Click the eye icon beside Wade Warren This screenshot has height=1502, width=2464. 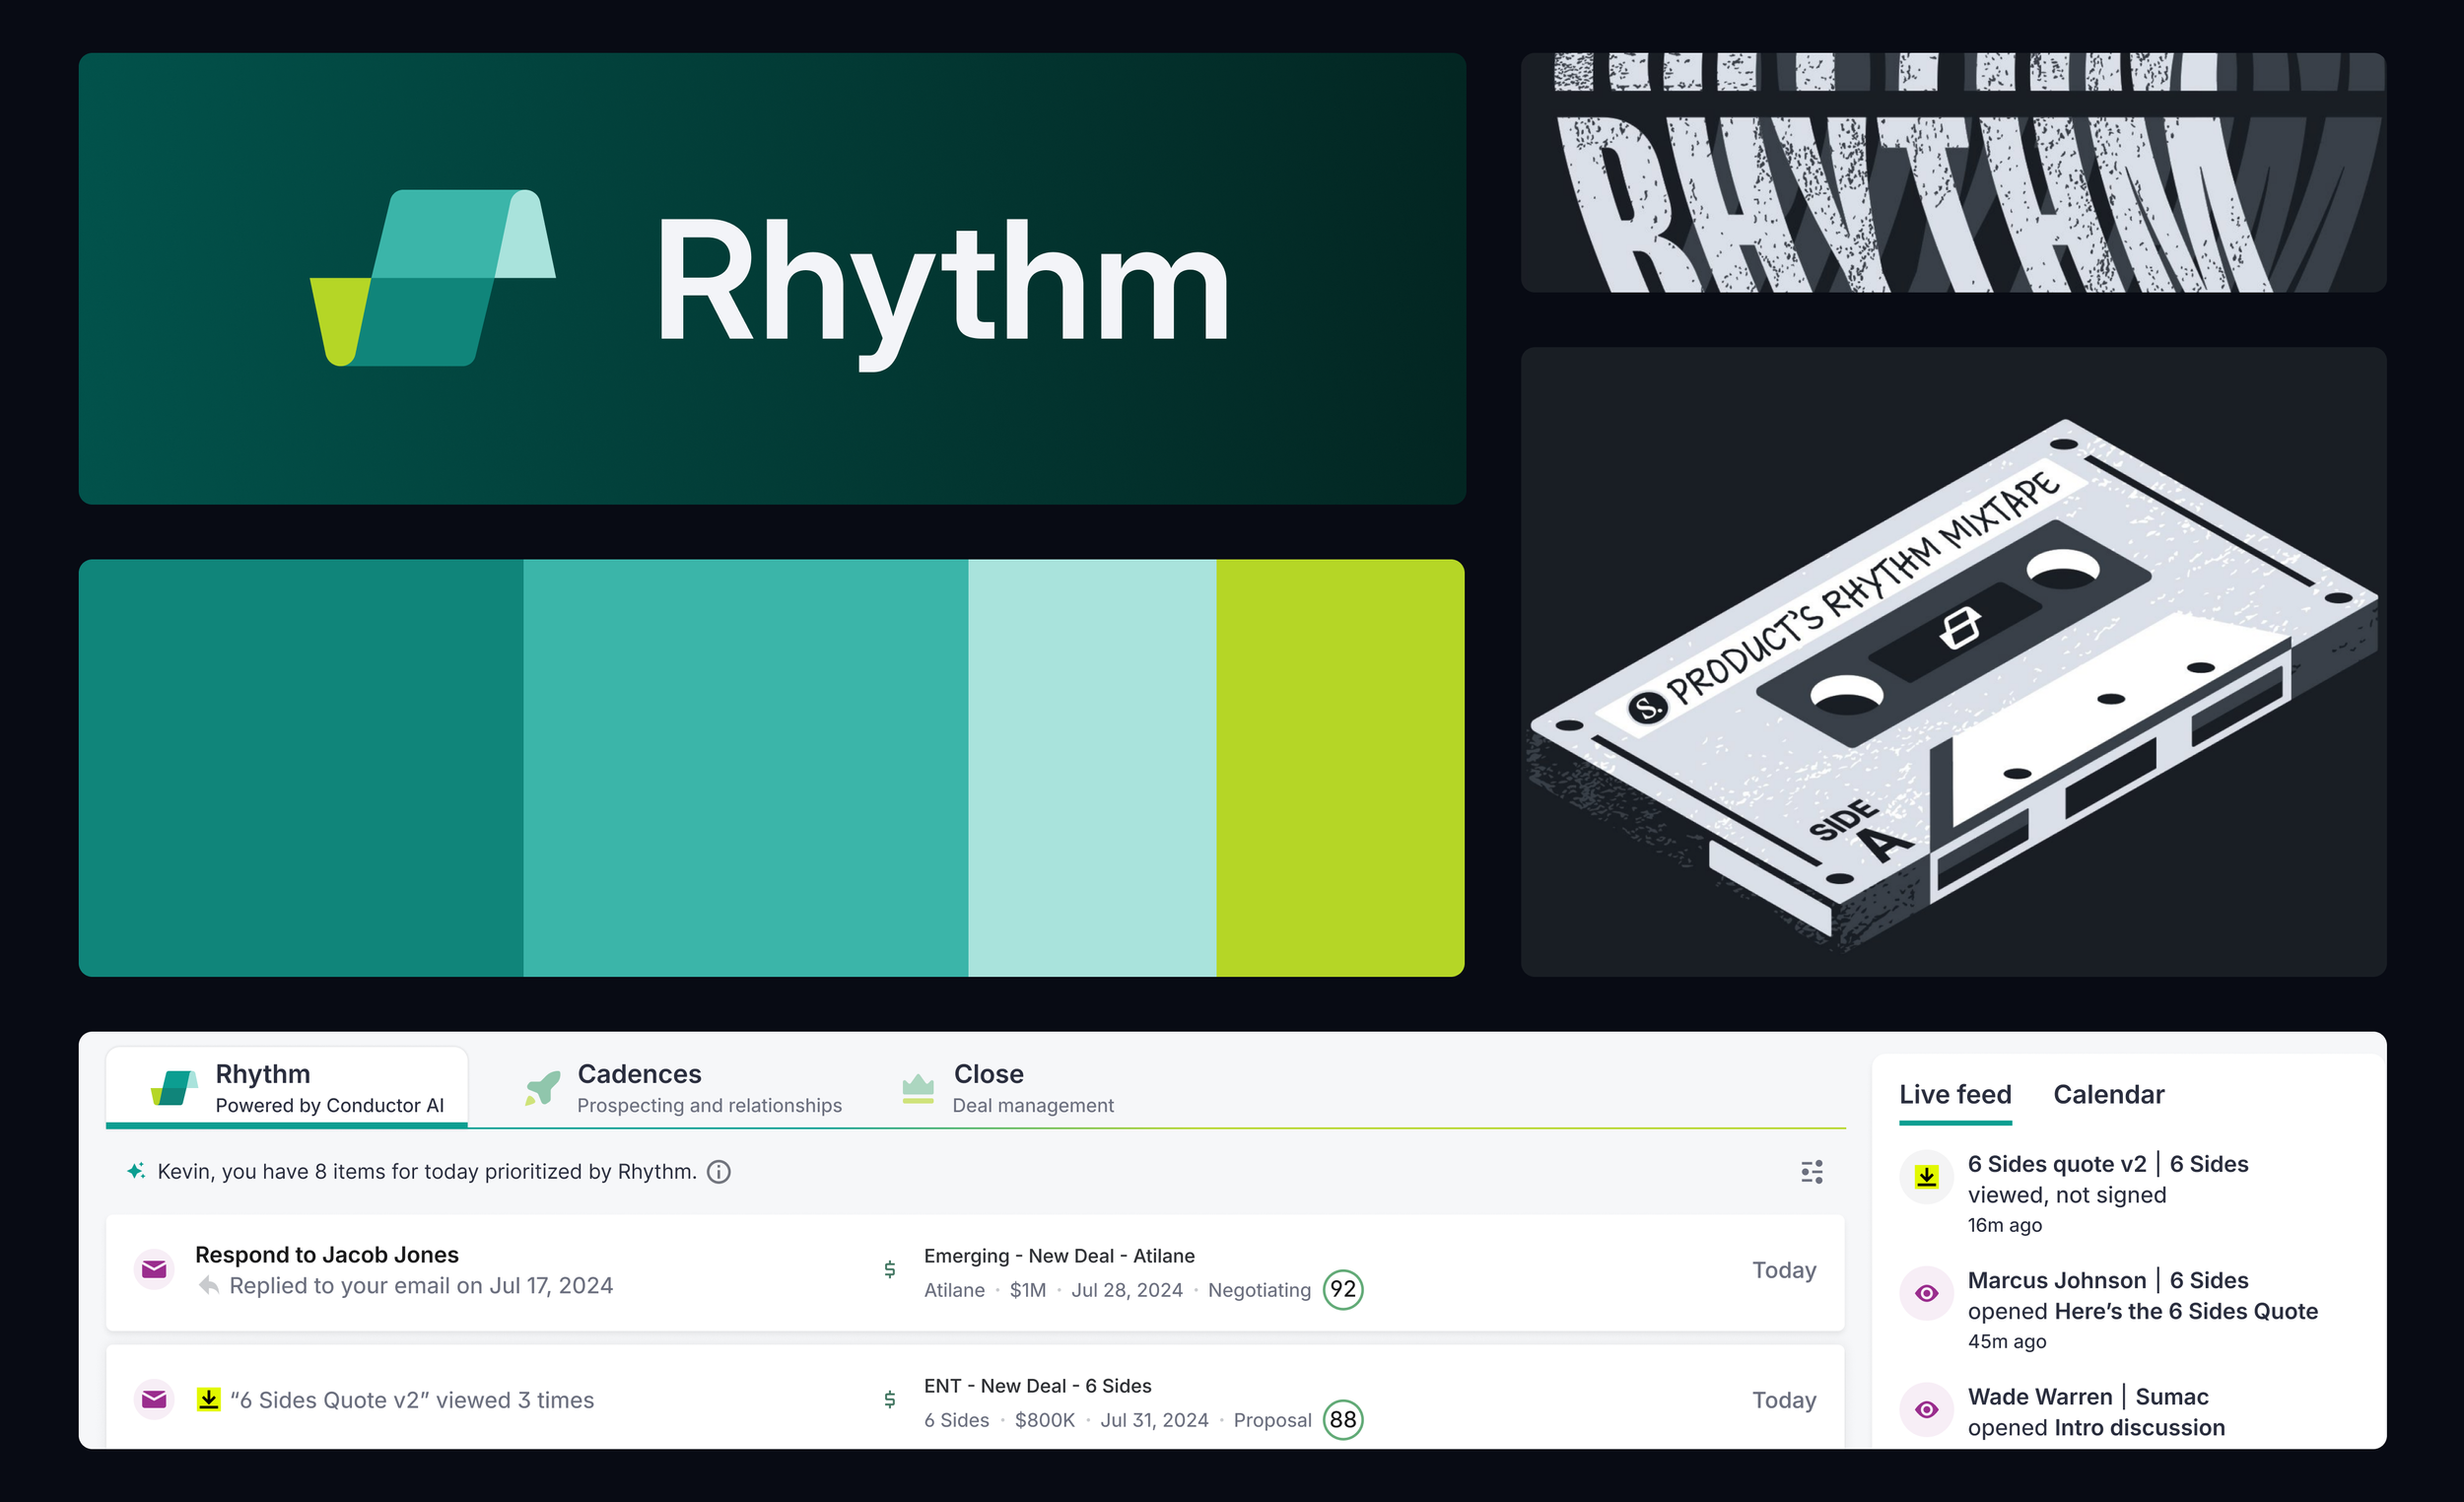(x=1926, y=1409)
